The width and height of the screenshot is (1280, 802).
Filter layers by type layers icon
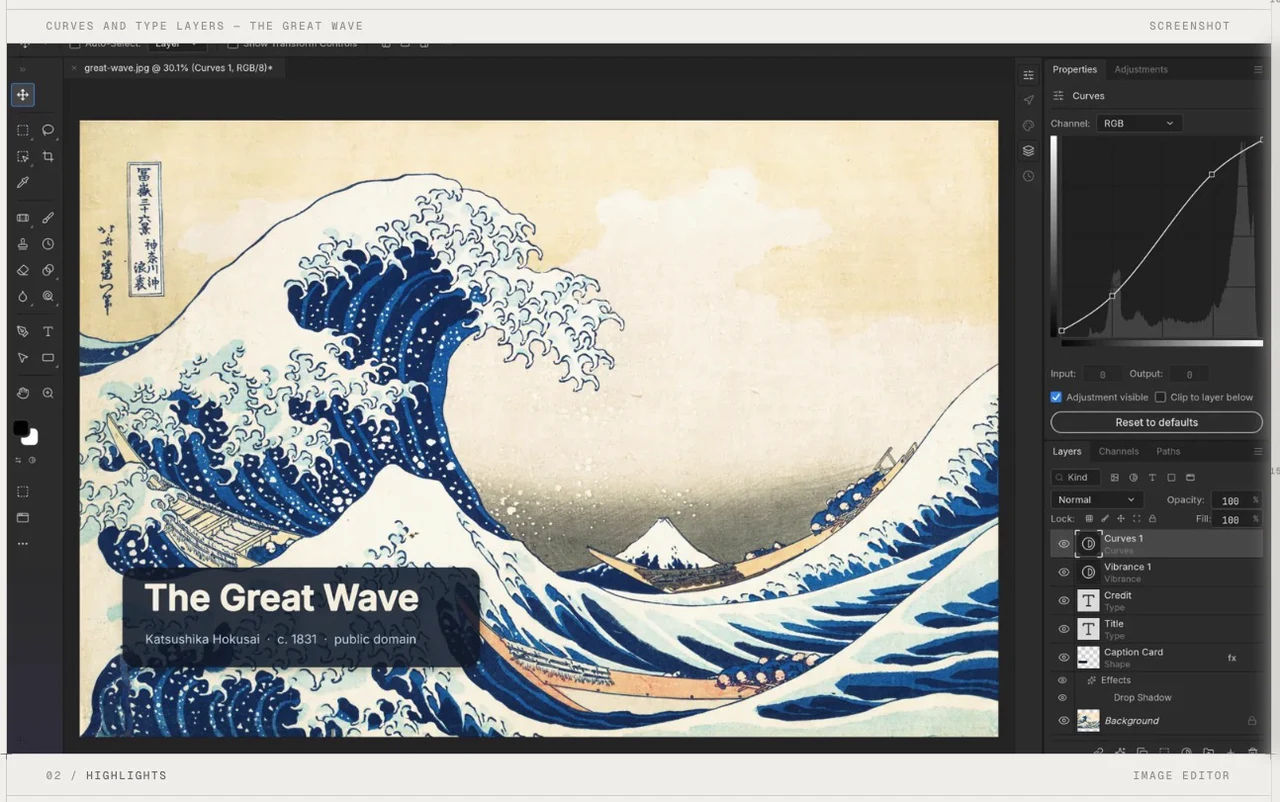click(x=1152, y=478)
